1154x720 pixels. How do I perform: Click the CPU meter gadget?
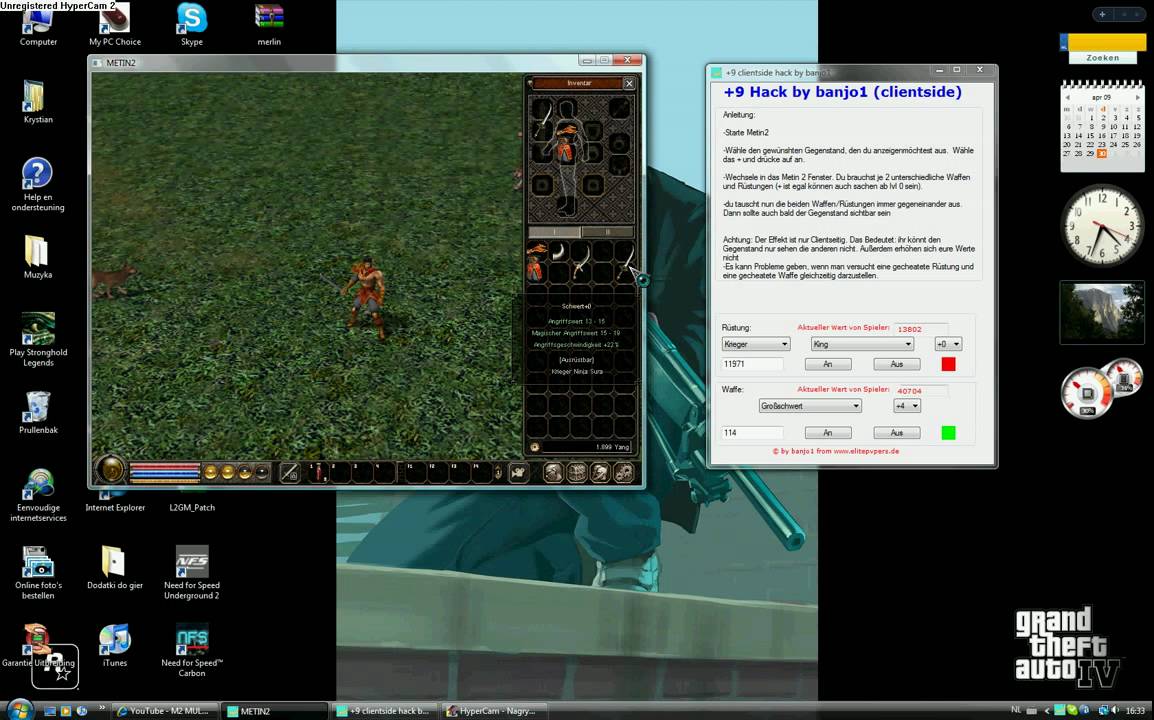click(1101, 387)
